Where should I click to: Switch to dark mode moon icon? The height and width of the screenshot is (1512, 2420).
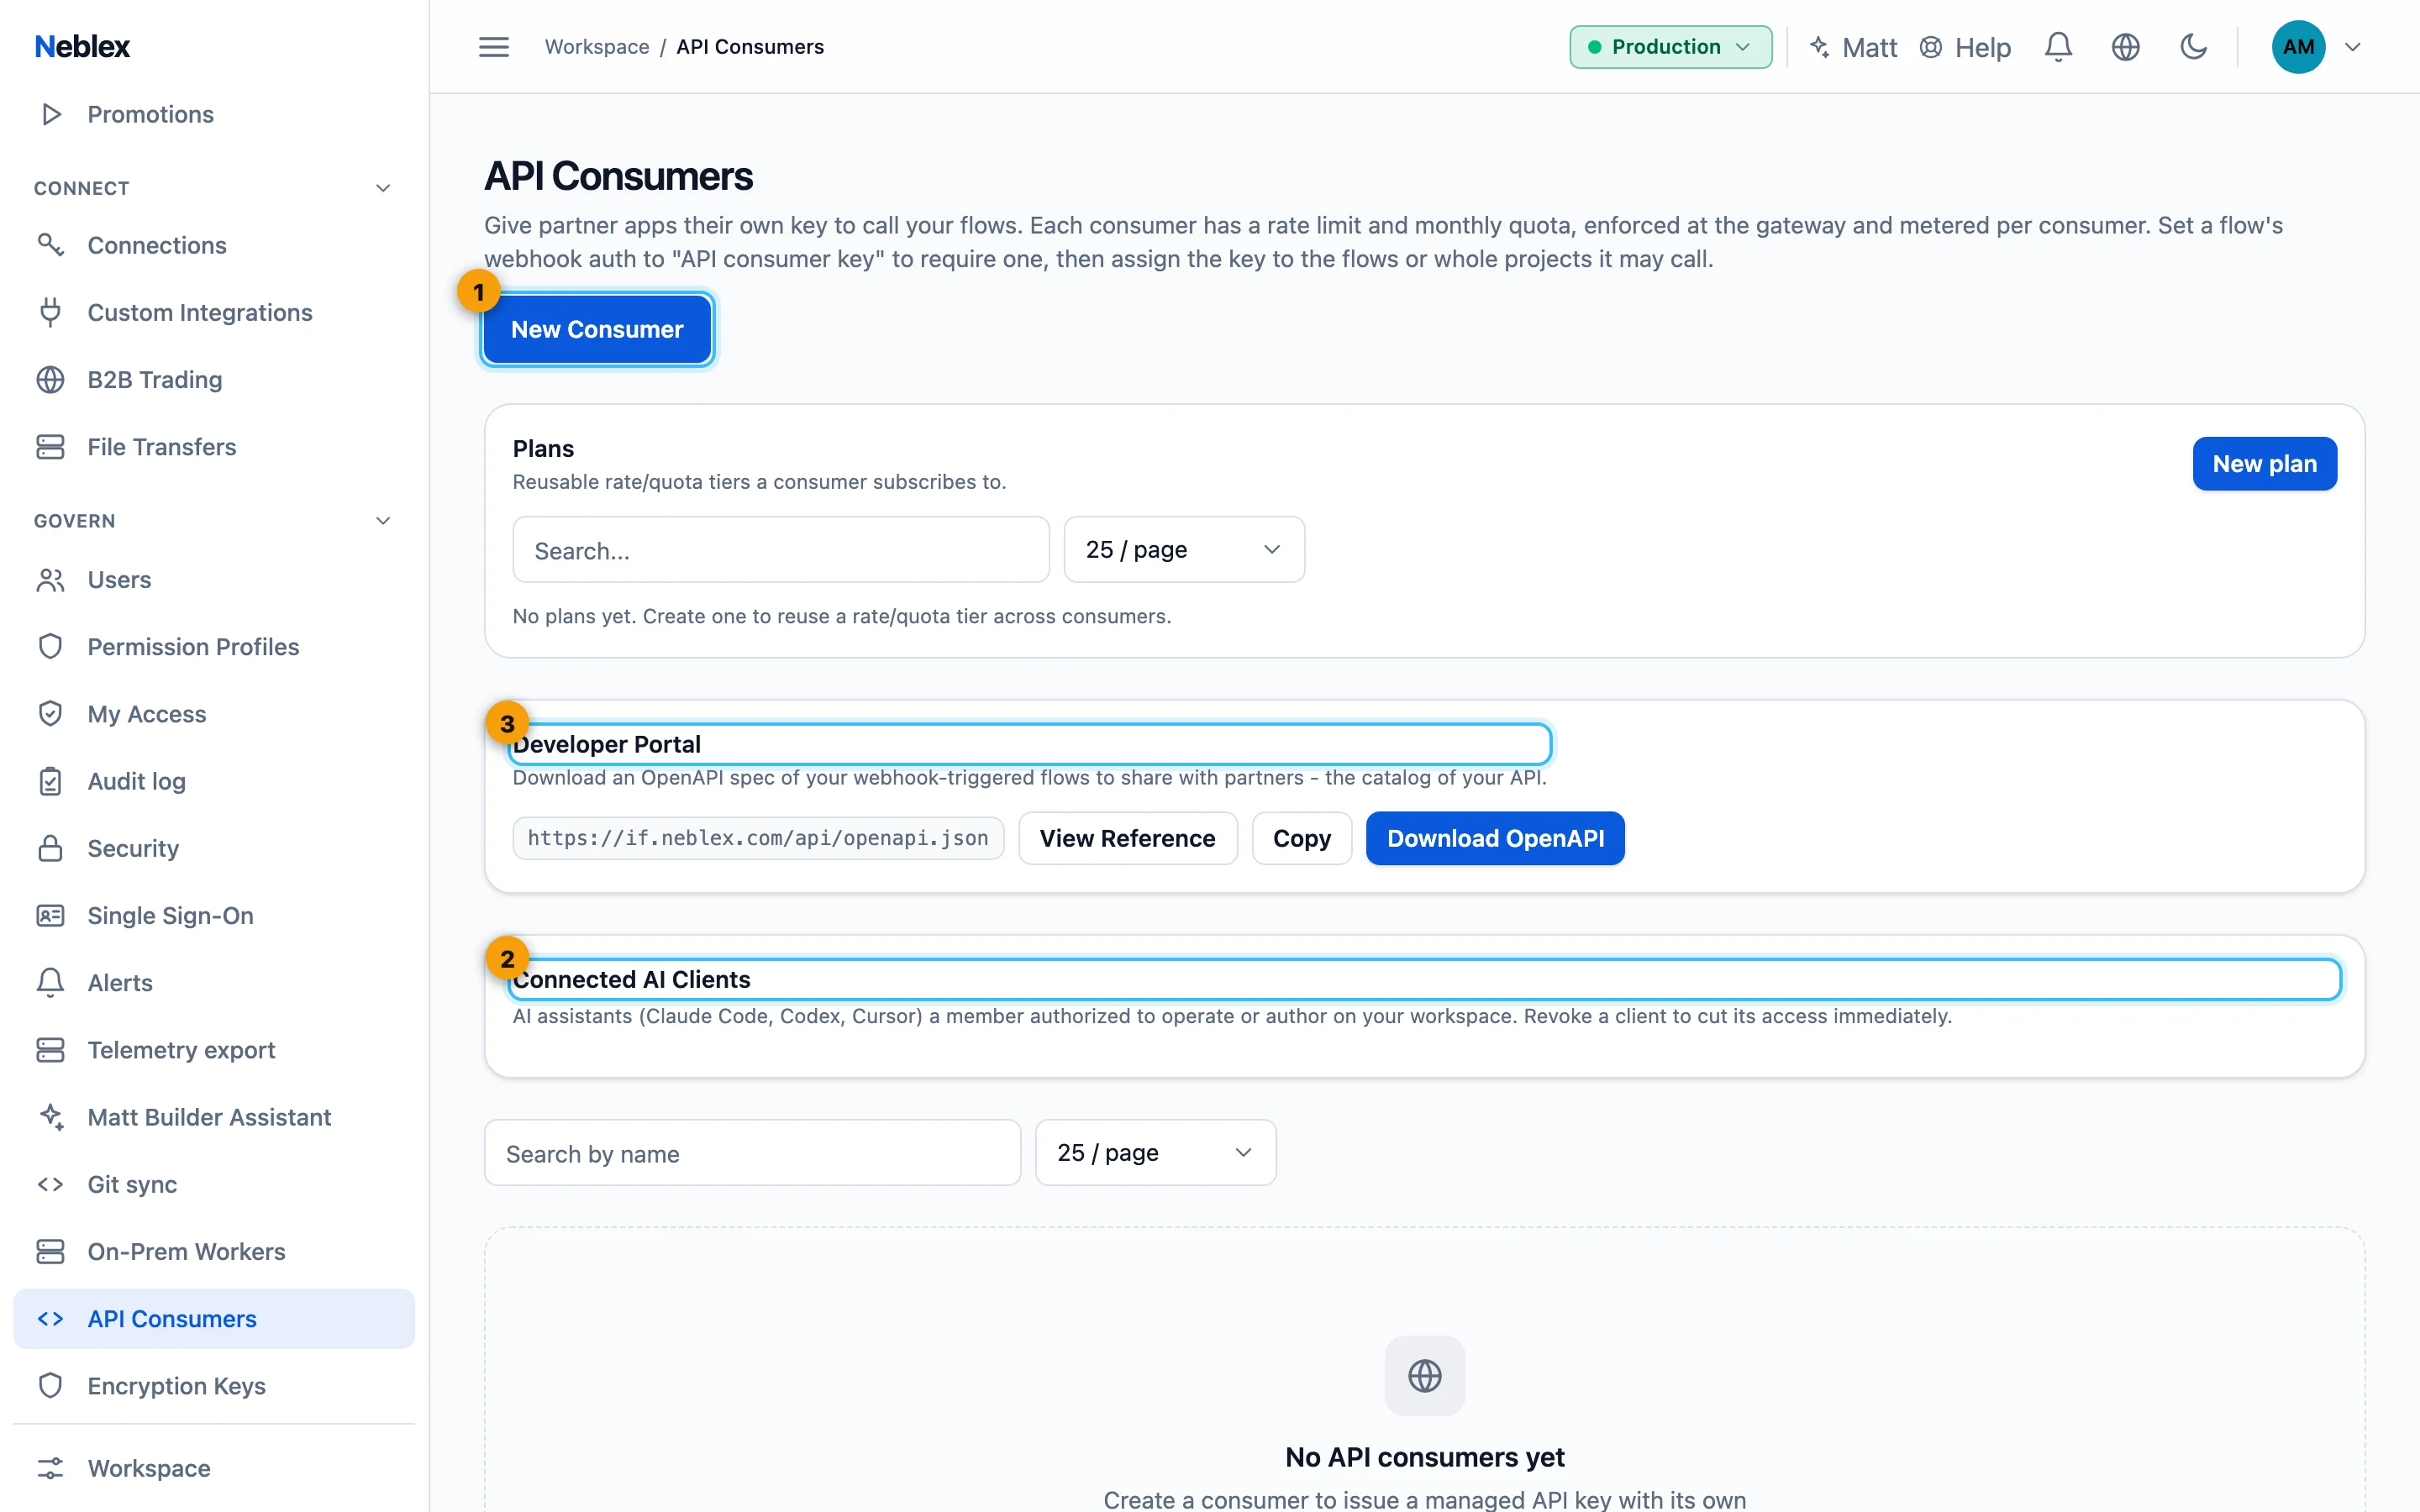click(x=2193, y=47)
